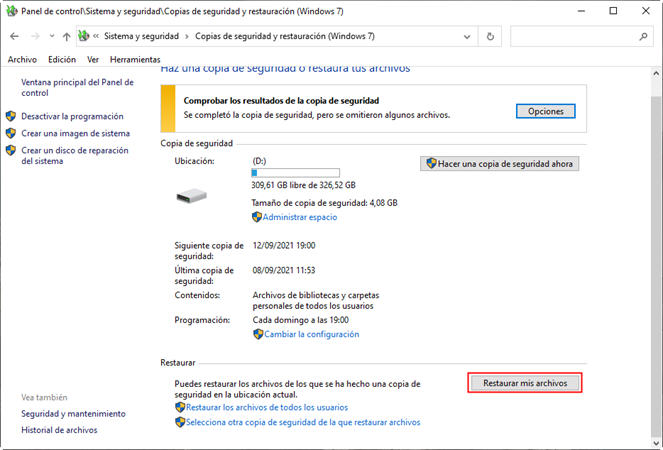Open Ventana principal del Panel de control
Image resolution: width=663 pixels, height=450 pixels.
click(77, 88)
